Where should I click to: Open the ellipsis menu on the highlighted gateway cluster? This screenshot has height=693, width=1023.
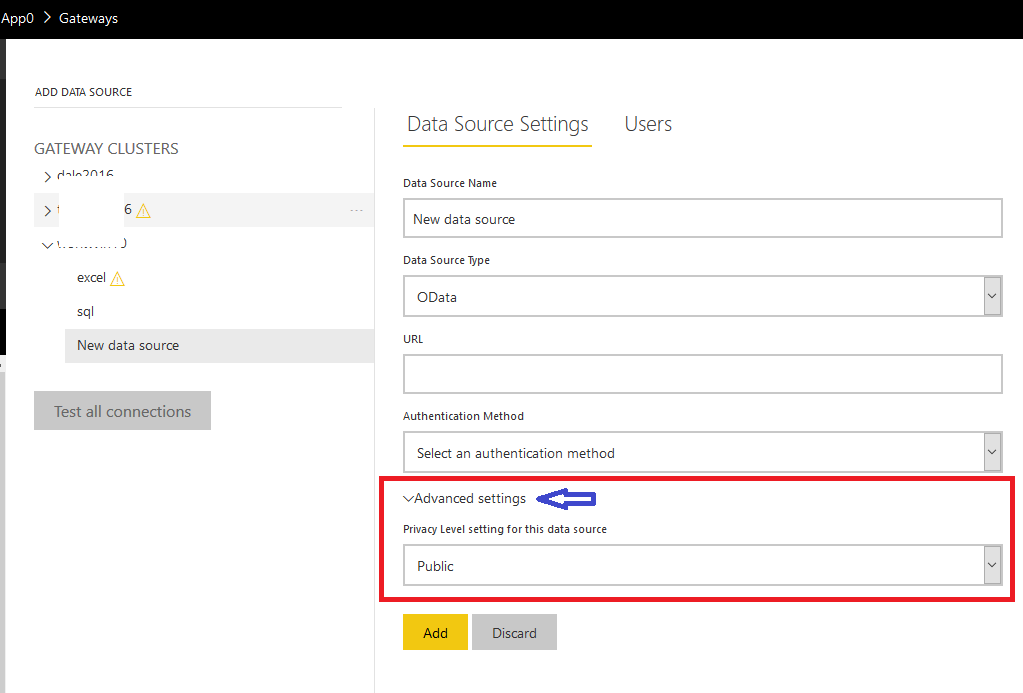click(x=356, y=210)
